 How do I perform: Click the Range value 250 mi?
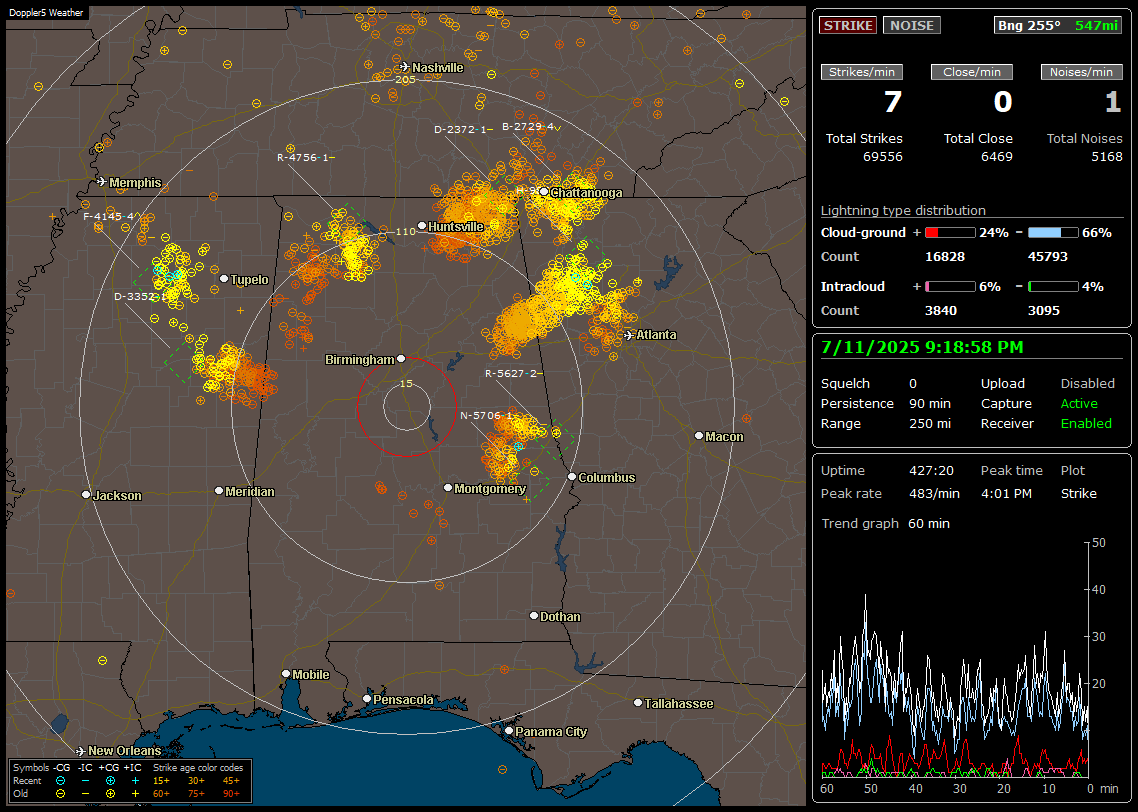[x=930, y=423]
